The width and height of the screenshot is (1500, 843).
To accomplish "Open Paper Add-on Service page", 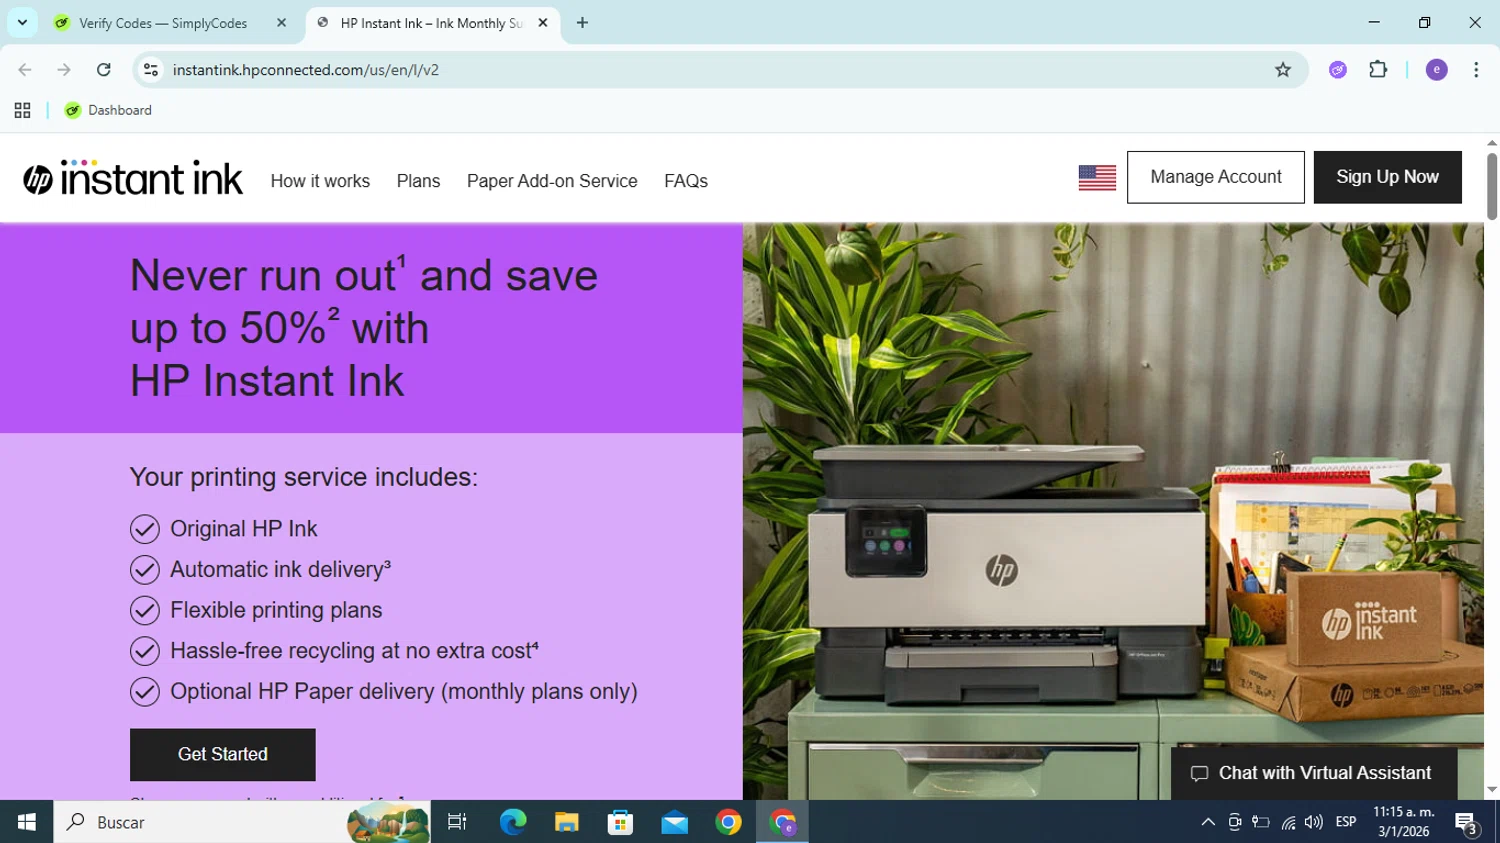I will point(552,181).
